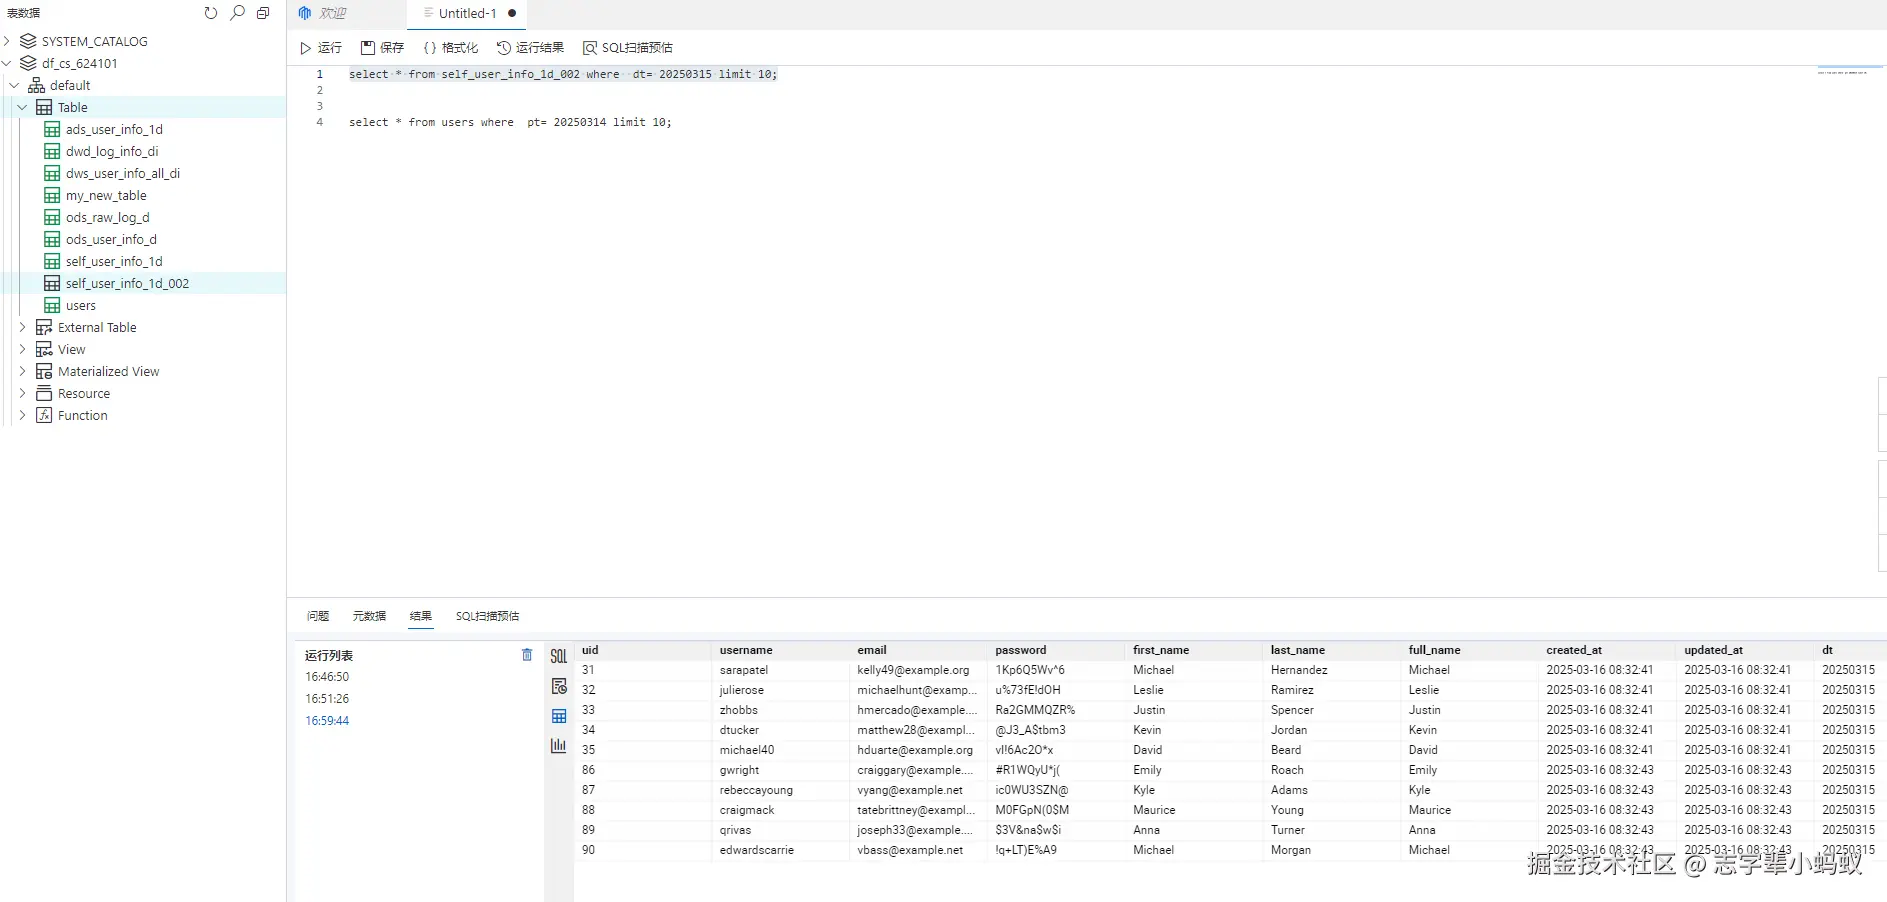Select last_name cell Hernandez

(1299, 670)
